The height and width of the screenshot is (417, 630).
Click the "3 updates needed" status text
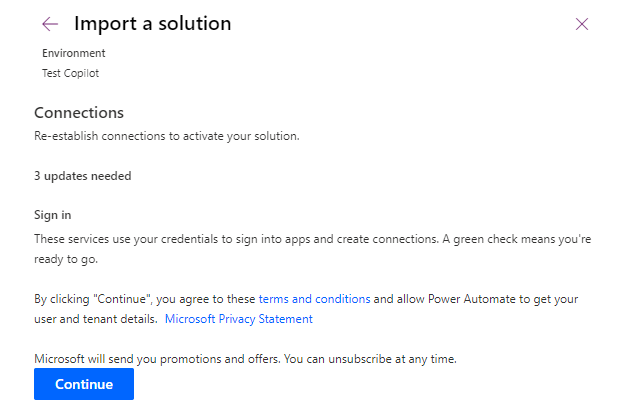[x=82, y=176]
